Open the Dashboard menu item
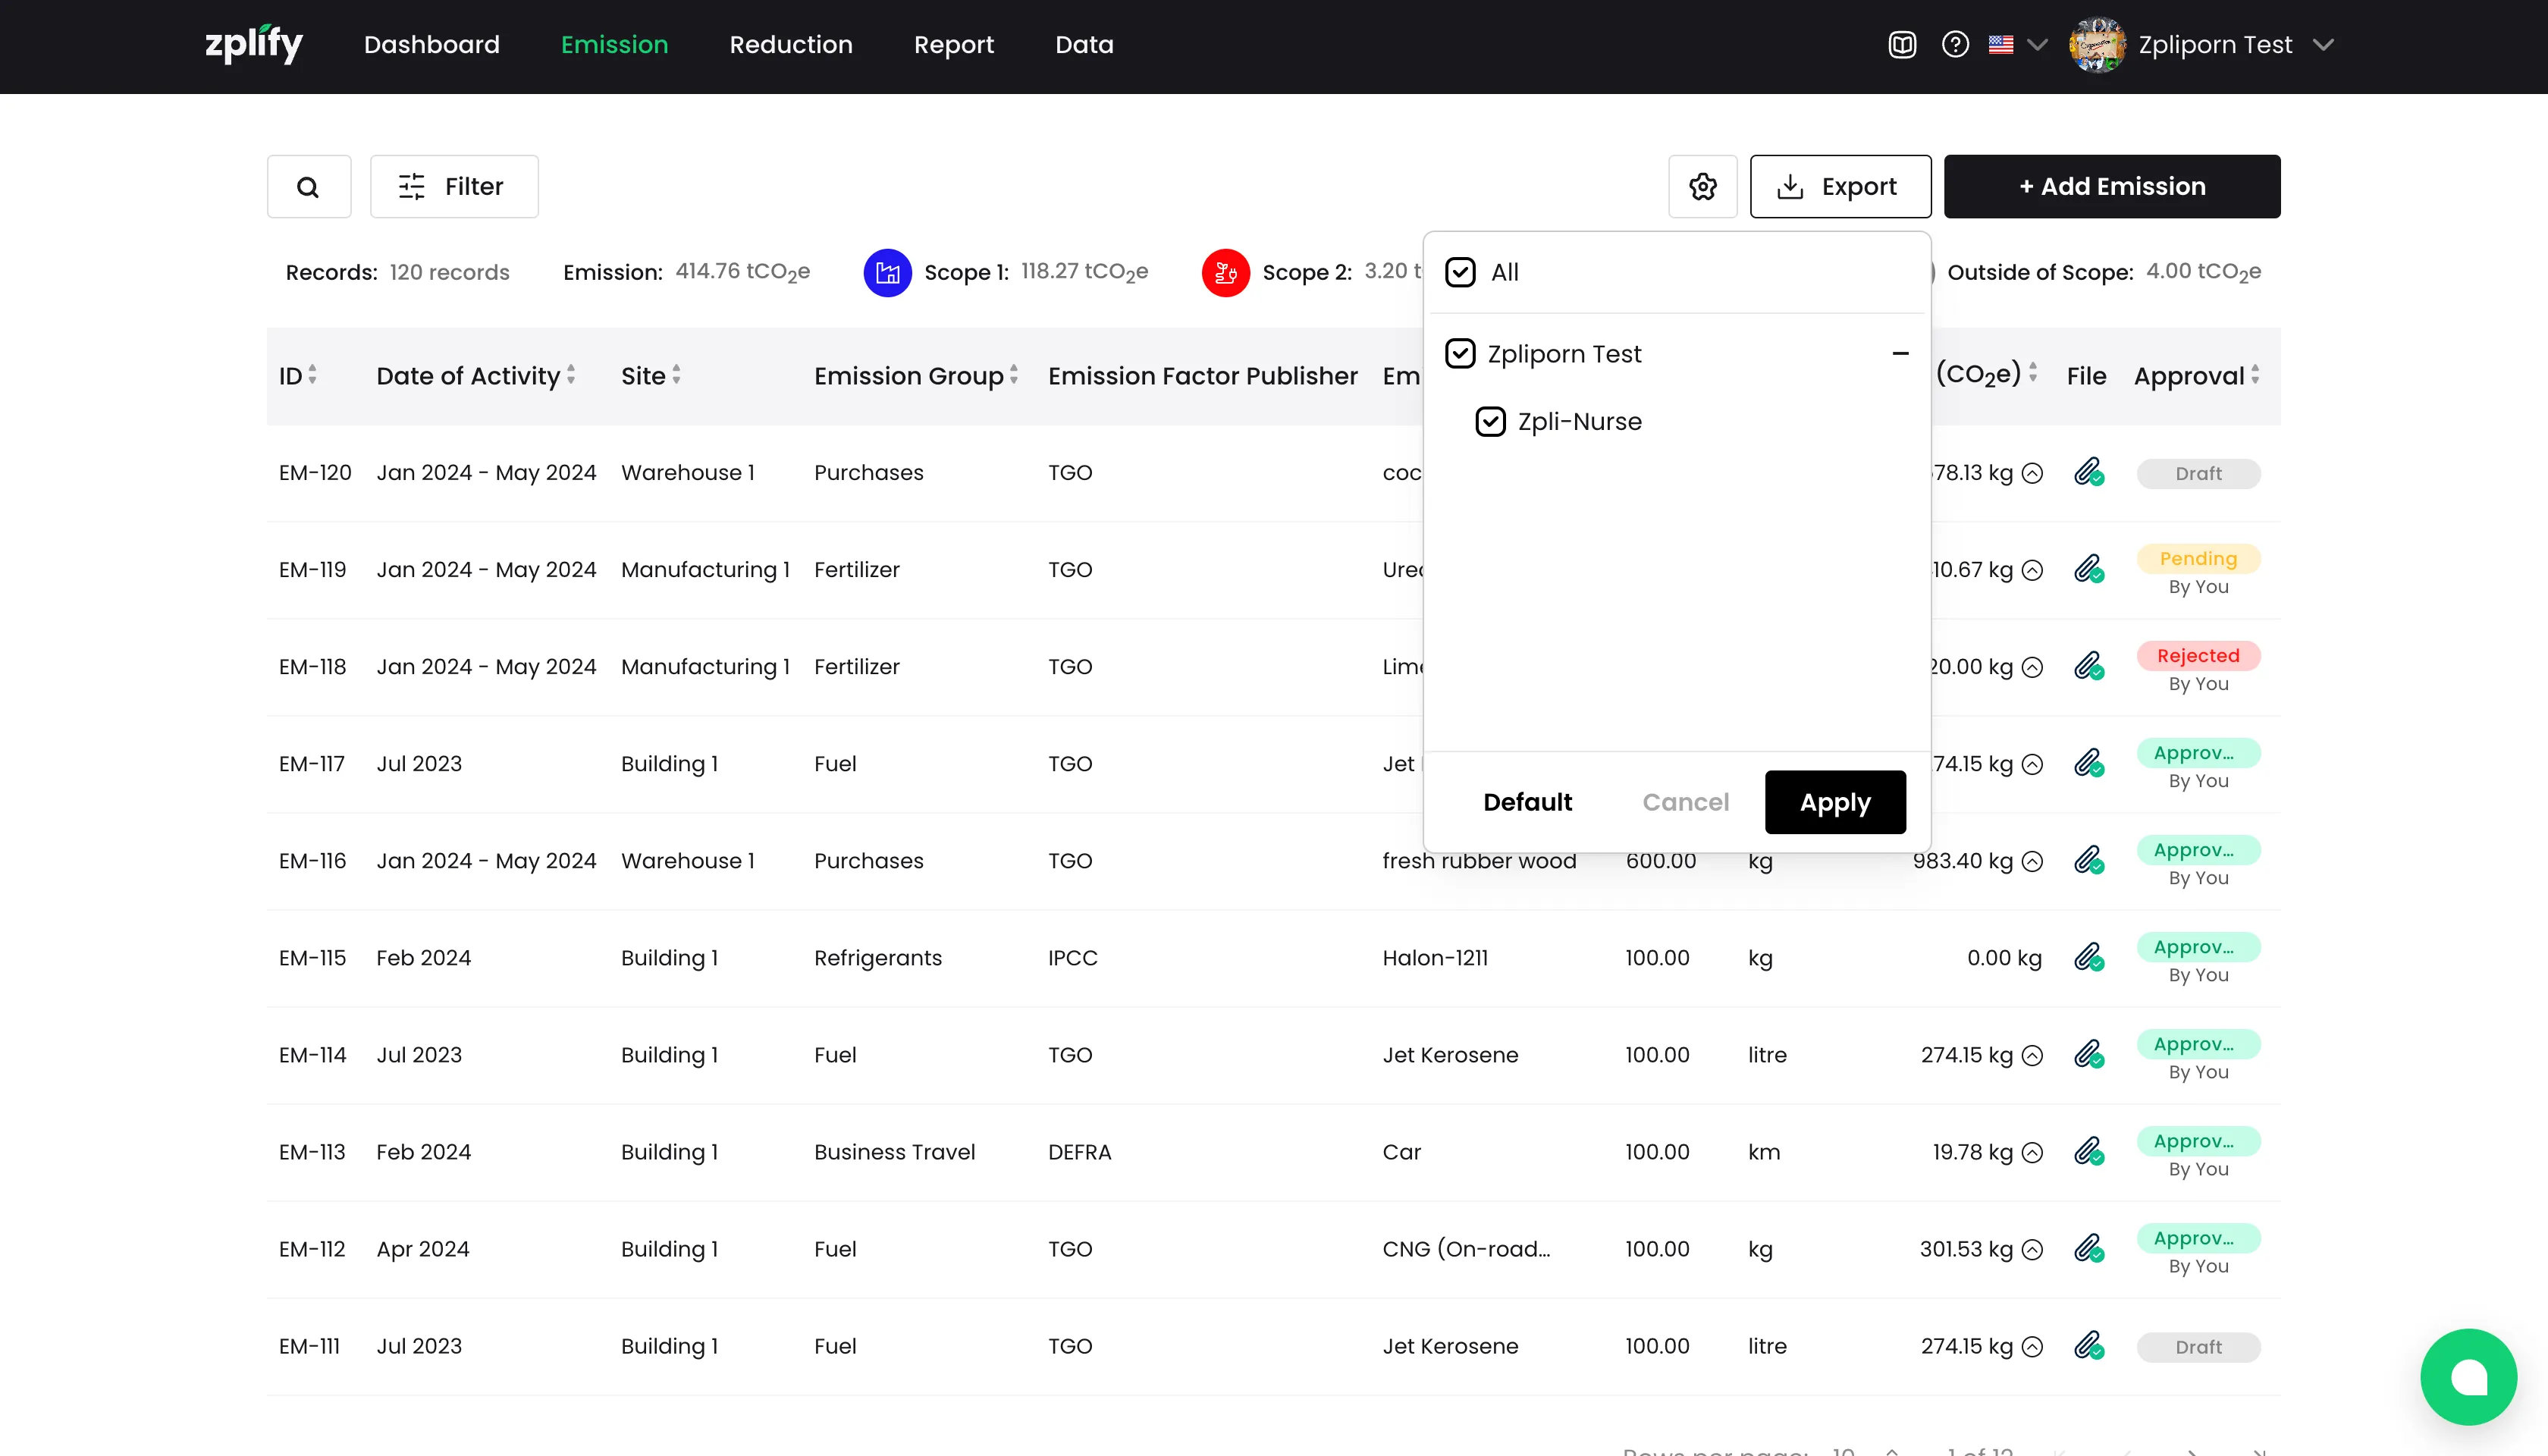 (x=431, y=45)
